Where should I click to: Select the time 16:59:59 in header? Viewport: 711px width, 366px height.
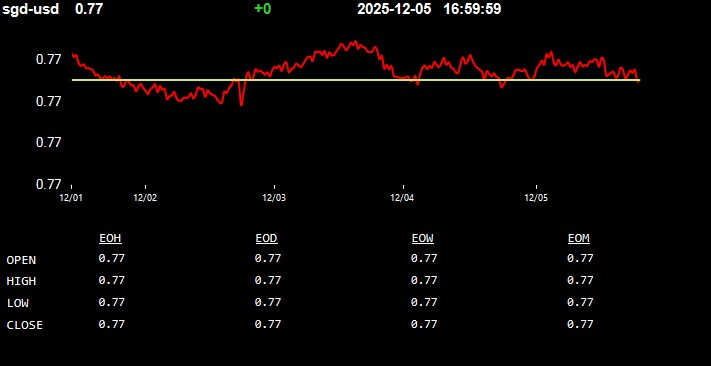click(472, 9)
